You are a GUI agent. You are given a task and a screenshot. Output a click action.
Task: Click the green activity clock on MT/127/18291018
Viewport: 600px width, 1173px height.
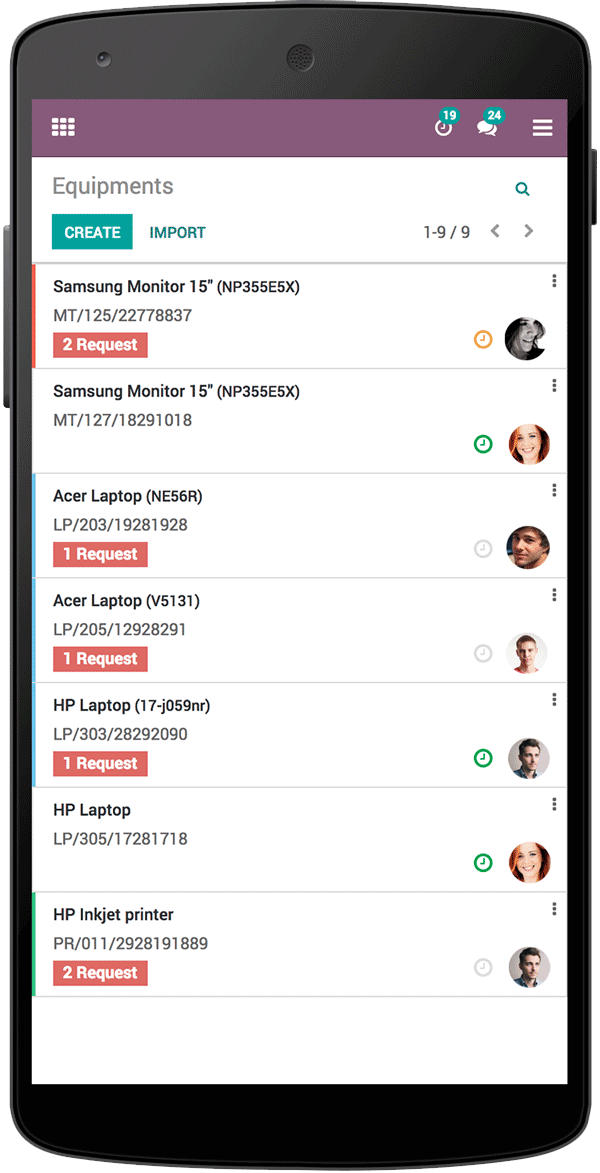coord(483,444)
